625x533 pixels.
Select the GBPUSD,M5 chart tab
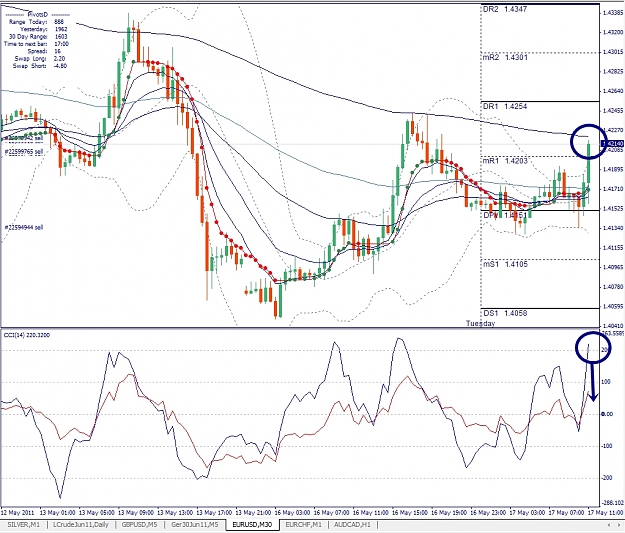pos(139,525)
